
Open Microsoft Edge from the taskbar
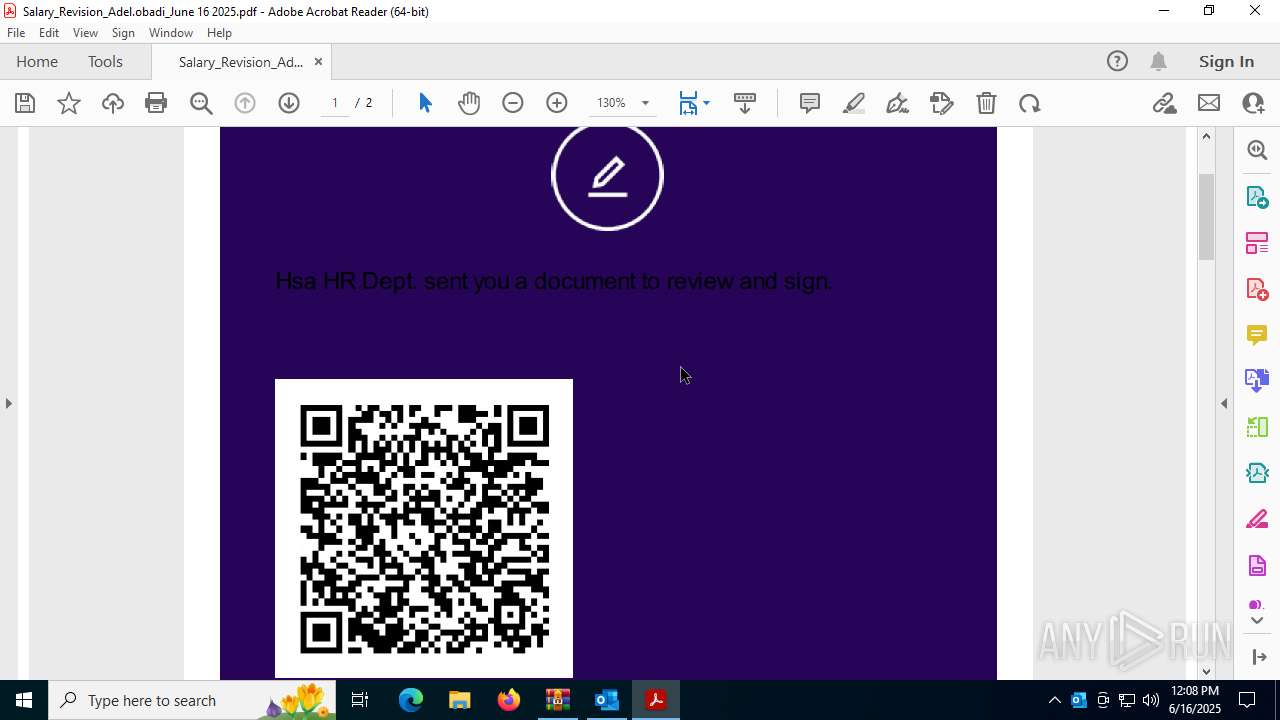coord(410,700)
